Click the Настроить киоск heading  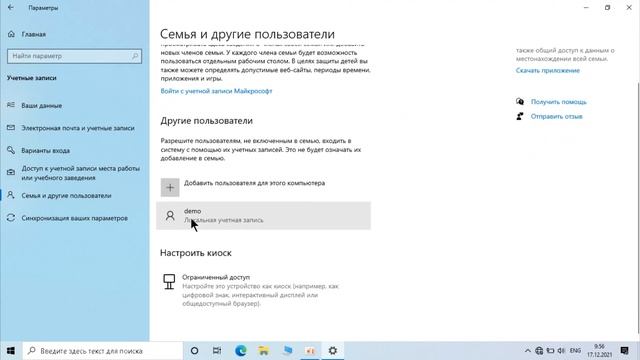[x=196, y=253]
